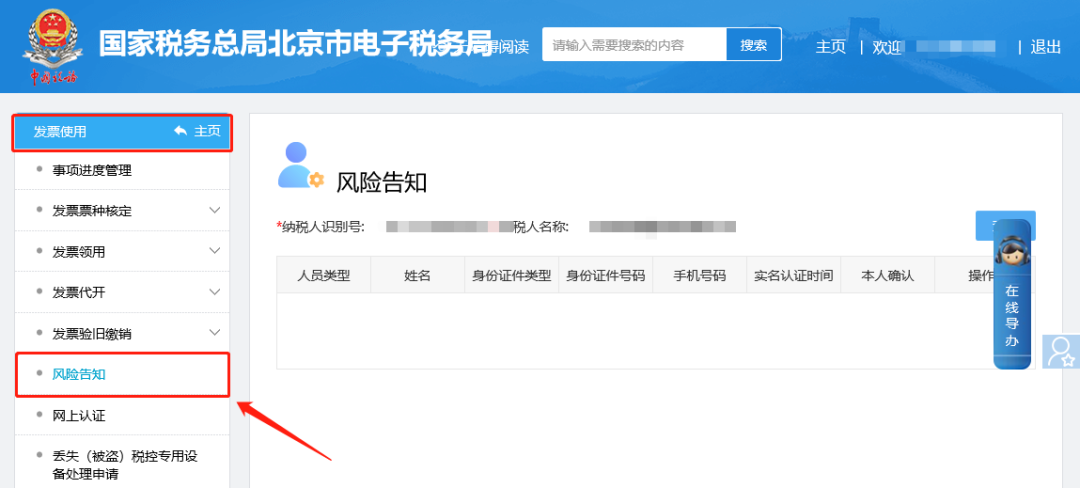
Task: Click the 人员类型 column header
Action: coord(324,275)
